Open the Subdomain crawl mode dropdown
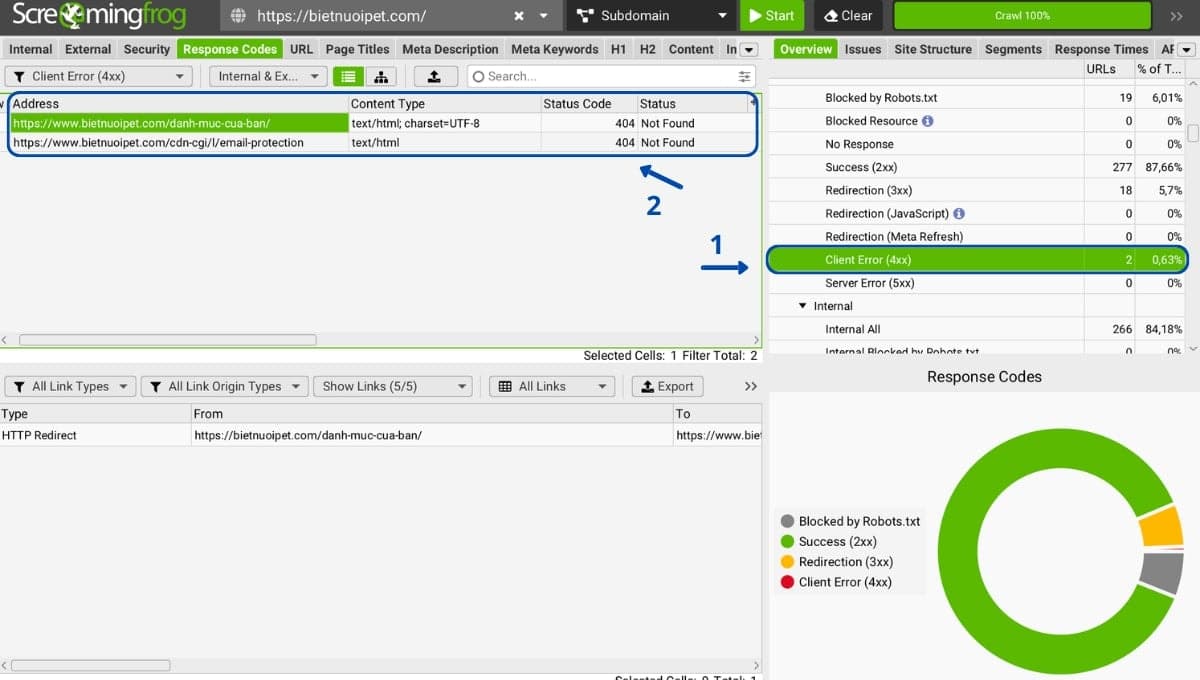Image resolution: width=1200 pixels, height=680 pixels. [652, 16]
